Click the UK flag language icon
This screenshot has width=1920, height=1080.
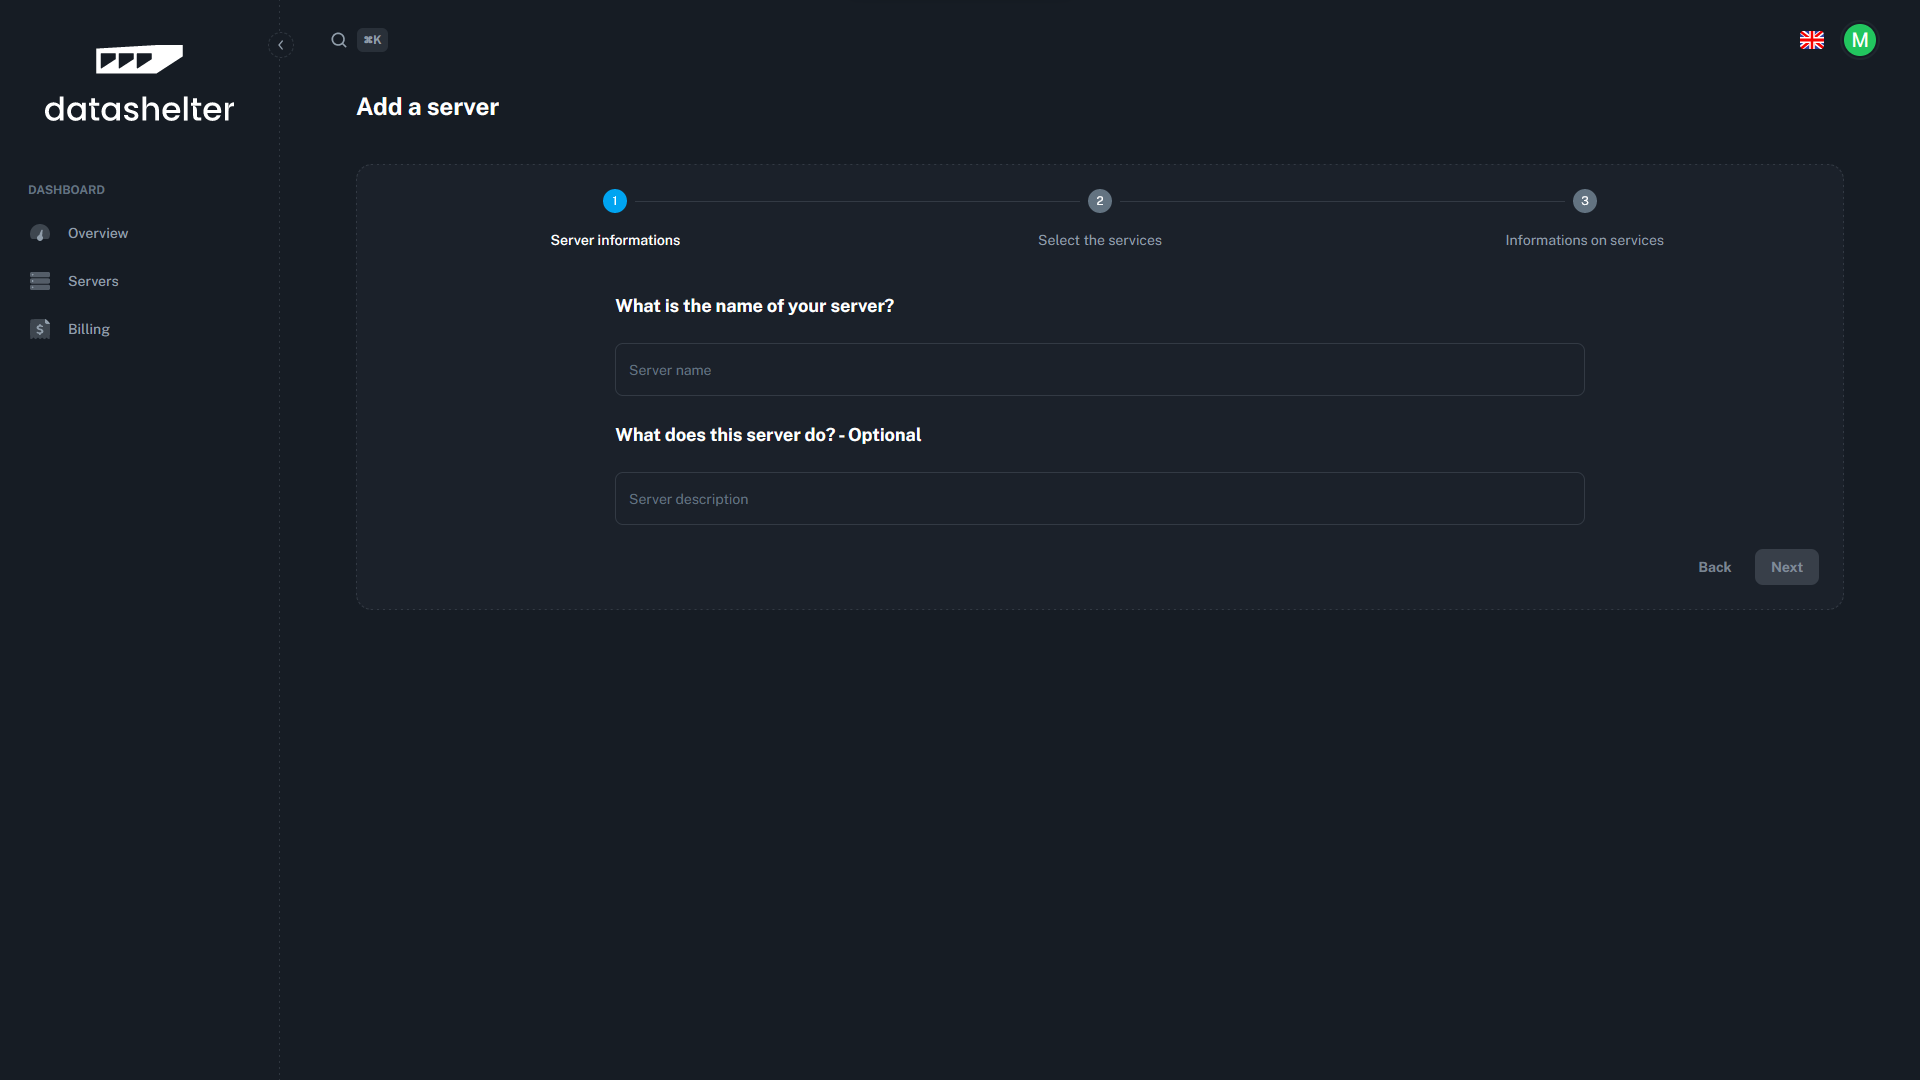click(1812, 40)
